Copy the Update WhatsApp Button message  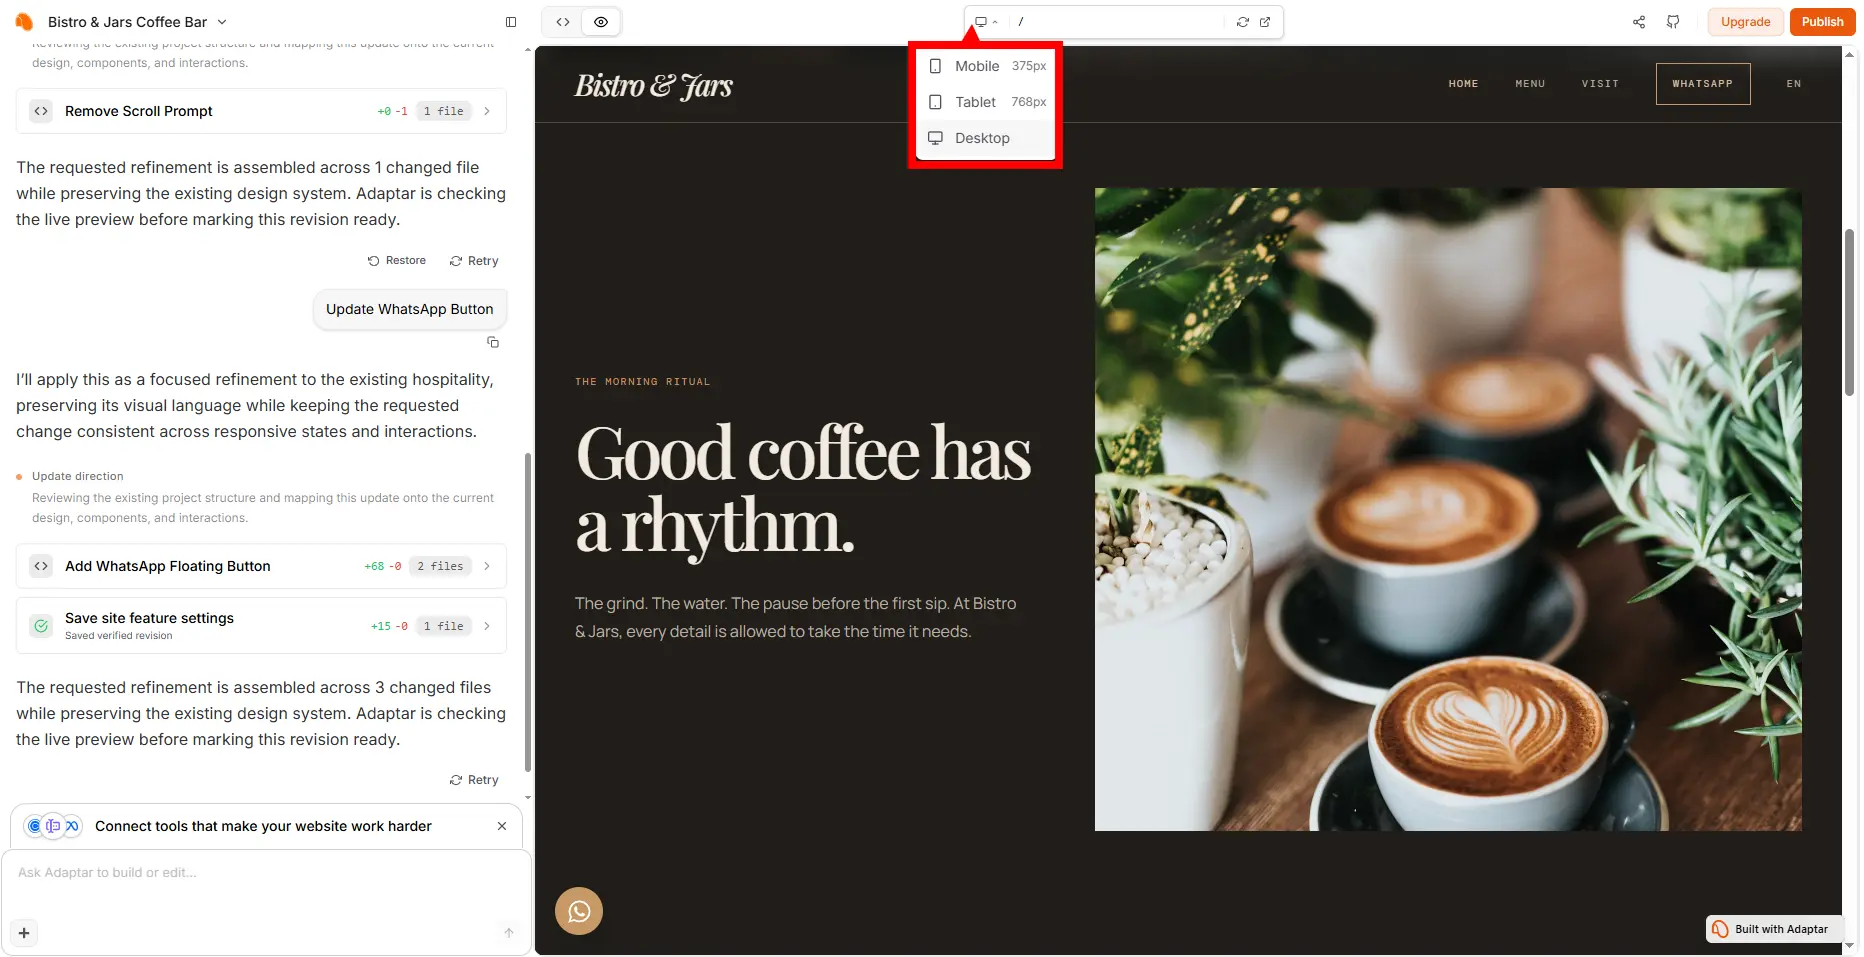point(493,342)
